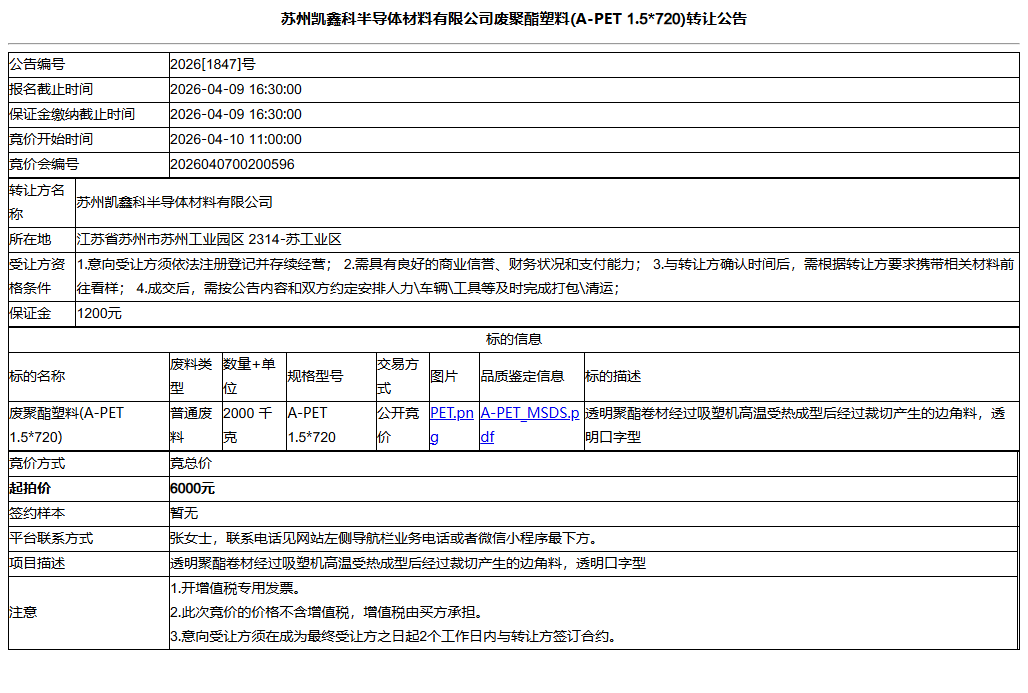1028x693 pixels.
Task: Click the 公告编号 label
Action: coord(37,64)
